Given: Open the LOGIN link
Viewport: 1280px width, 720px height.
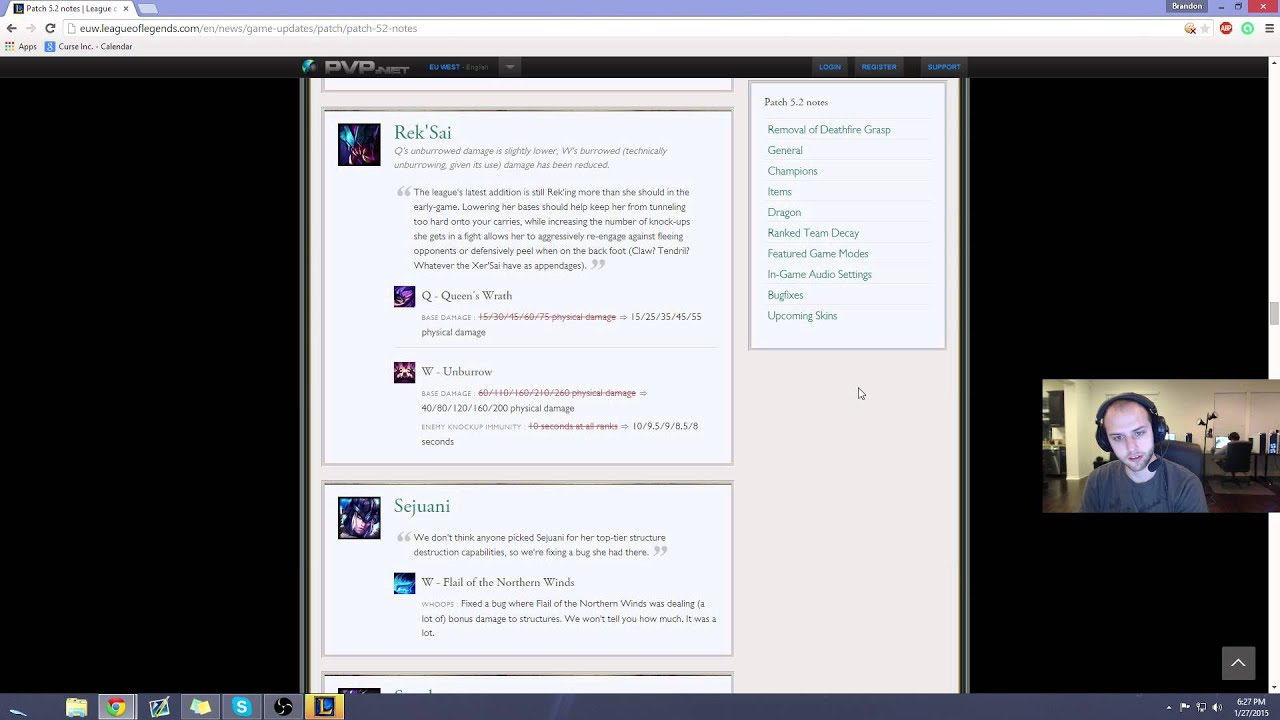Looking at the screenshot, I should [x=830, y=67].
